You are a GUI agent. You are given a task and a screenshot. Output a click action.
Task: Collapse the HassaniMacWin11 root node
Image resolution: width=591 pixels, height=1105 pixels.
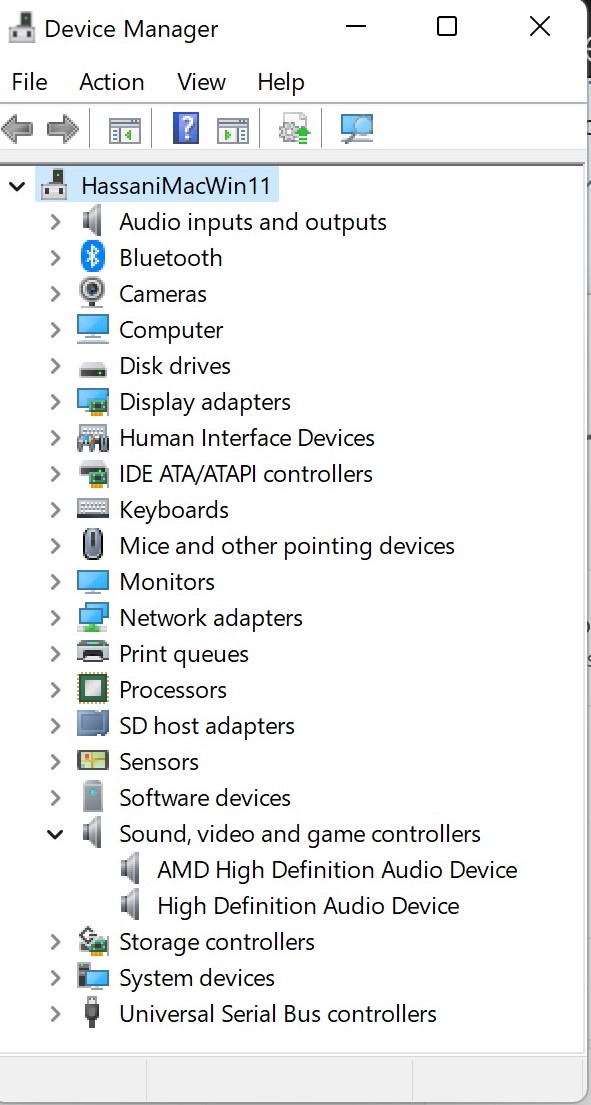[17, 186]
